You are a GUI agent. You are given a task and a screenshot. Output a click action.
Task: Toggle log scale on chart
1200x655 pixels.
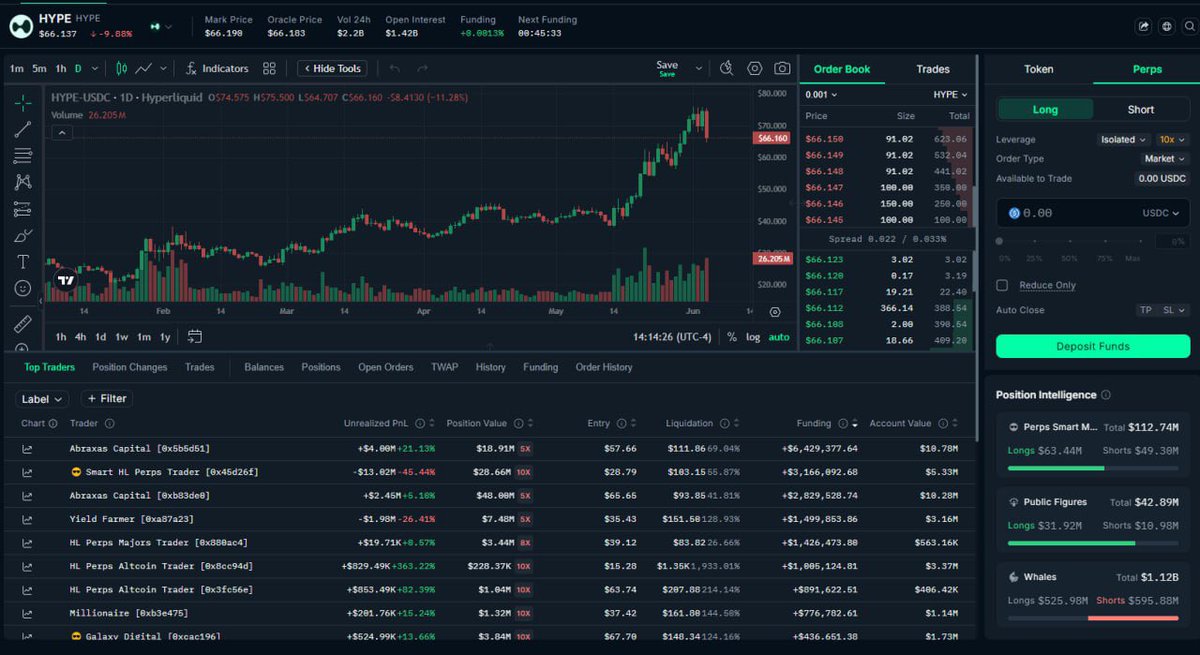753,337
